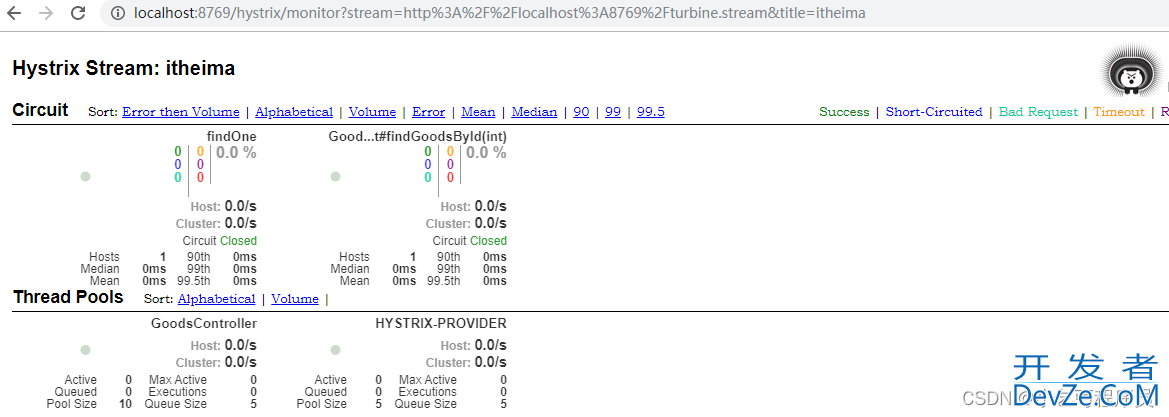Focus the address bar URL
Image resolution: width=1169 pixels, height=417 pixels.
[x=500, y=13]
